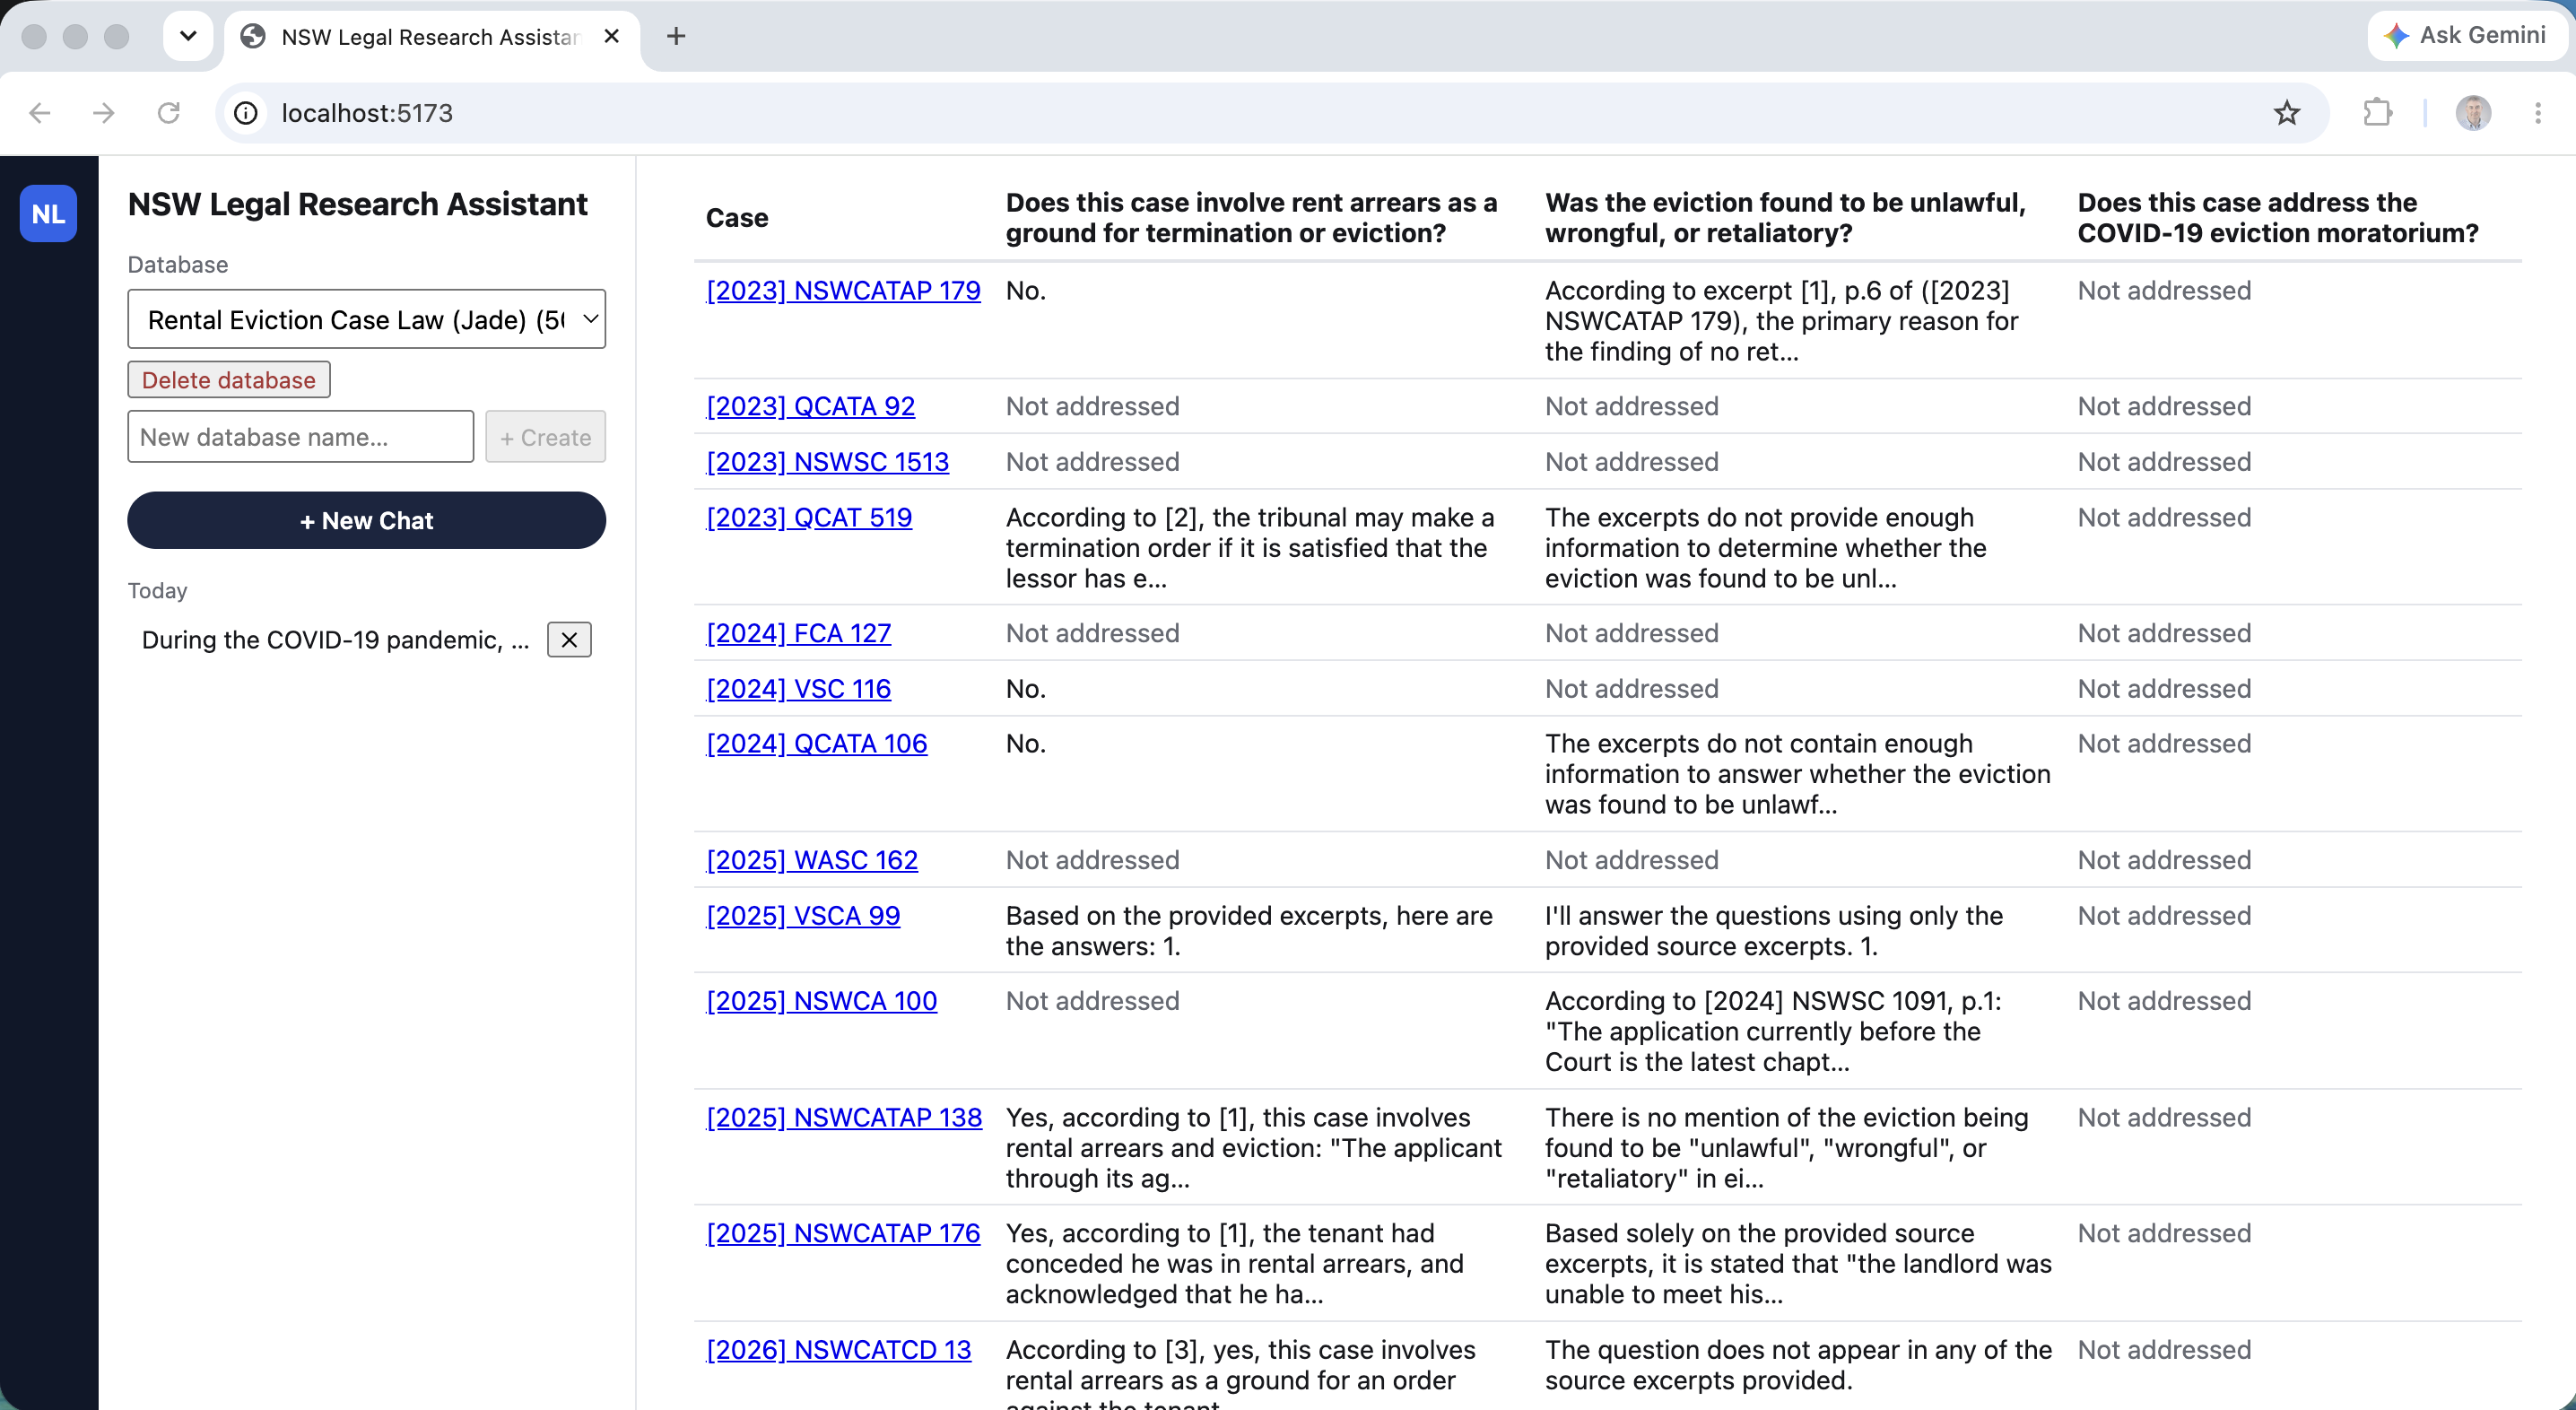
Task: Click the 'Today' chat history label
Action: click(157, 591)
